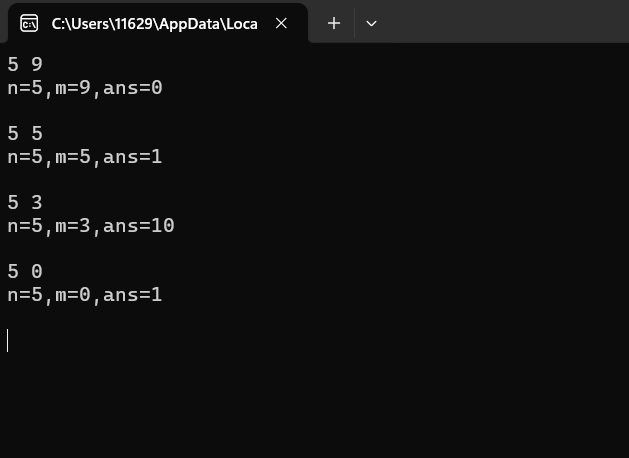The width and height of the screenshot is (629, 458).
Task: Click the input line "5 0"
Action: tap(25, 272)
